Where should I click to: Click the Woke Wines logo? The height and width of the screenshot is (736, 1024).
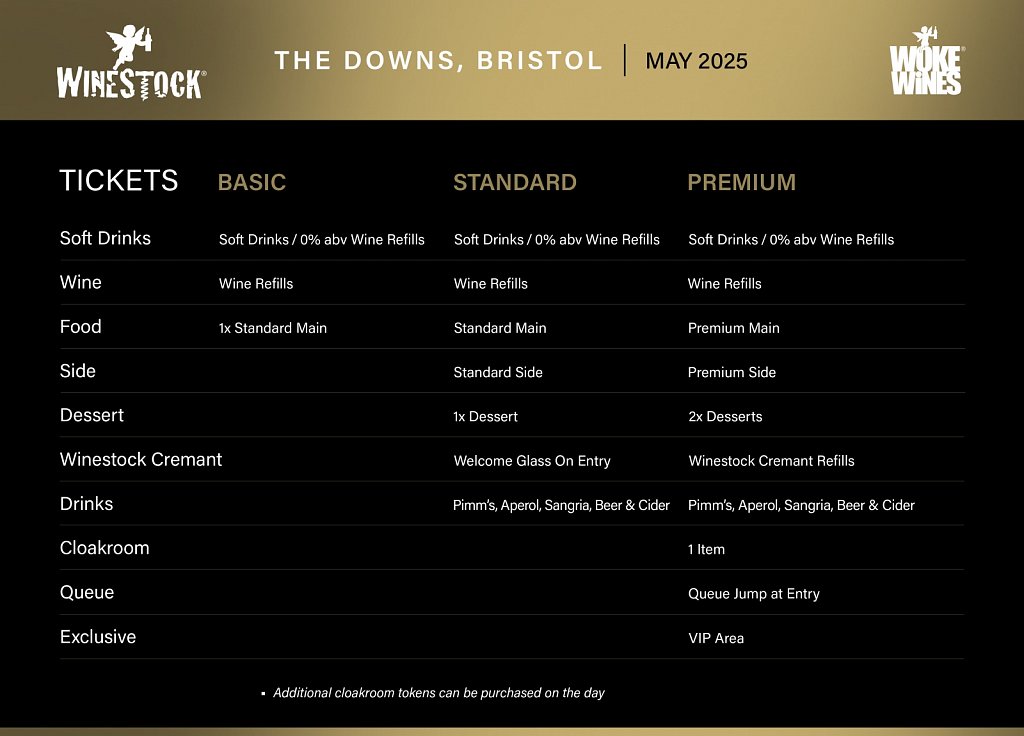(926, 61)
